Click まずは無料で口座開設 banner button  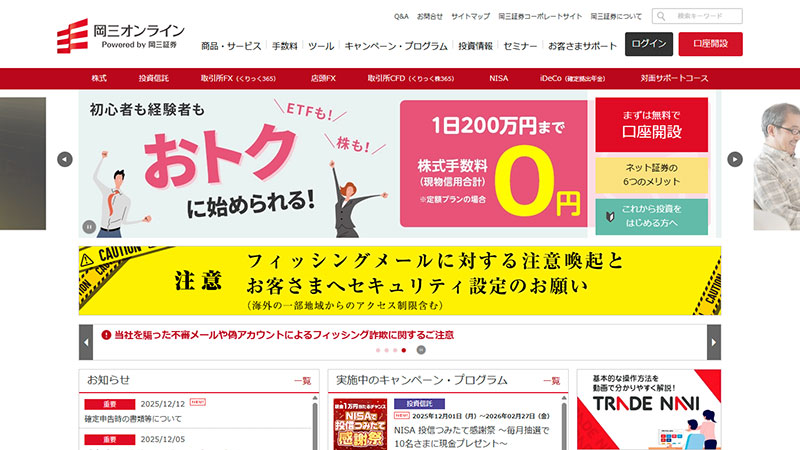click(652, 124)
